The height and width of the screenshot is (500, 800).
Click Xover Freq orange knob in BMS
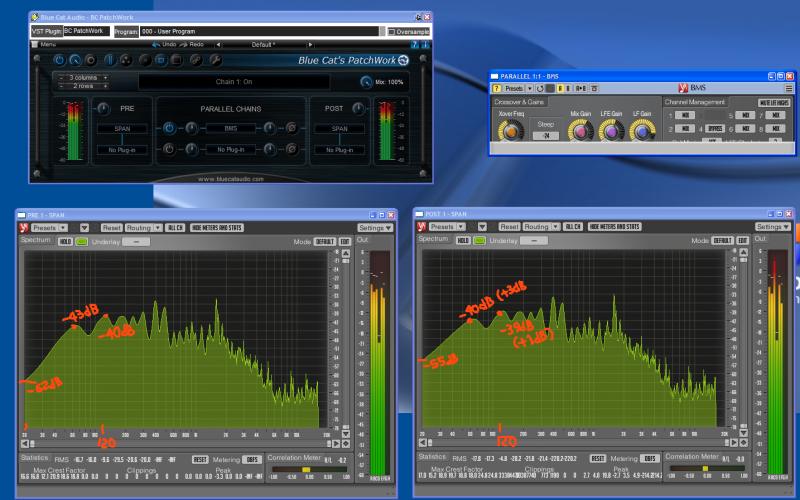click(511, 131)
